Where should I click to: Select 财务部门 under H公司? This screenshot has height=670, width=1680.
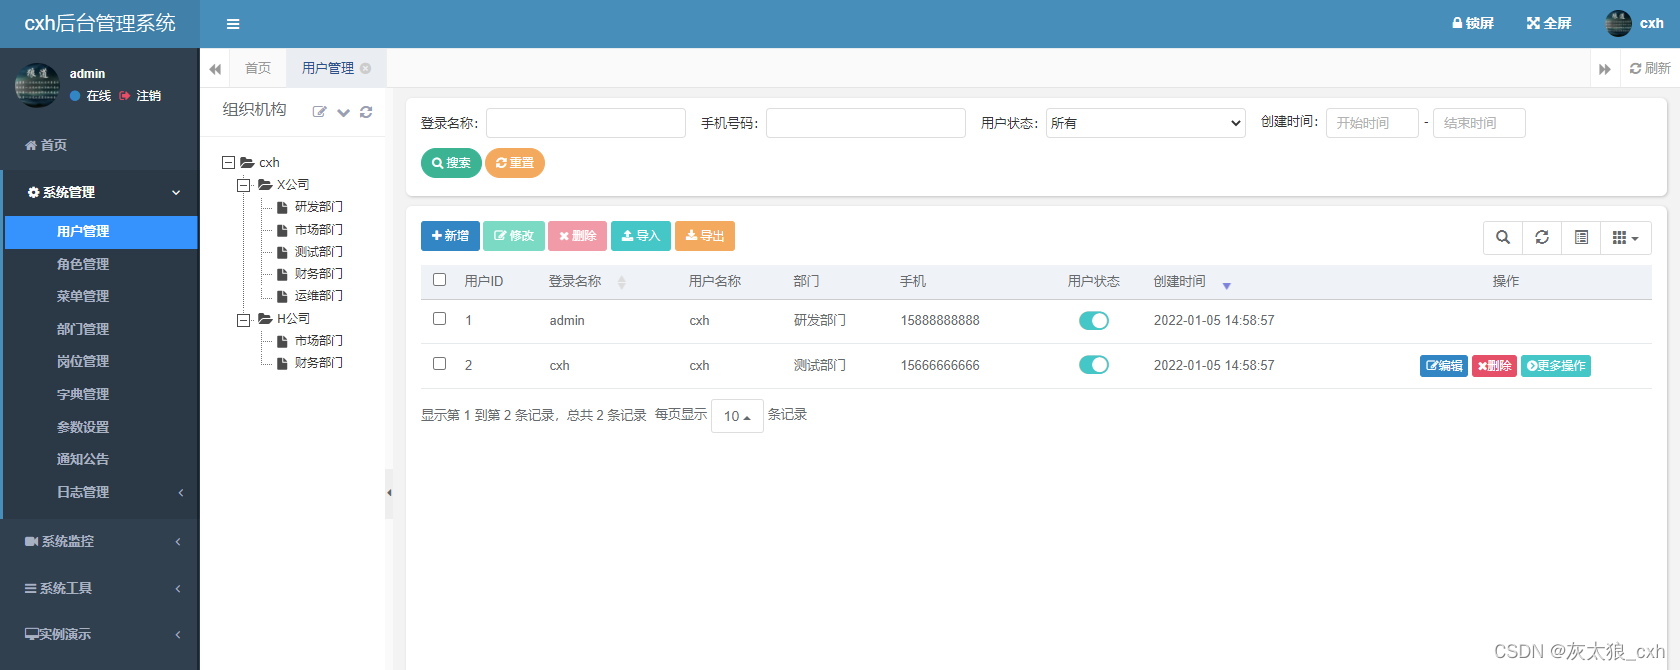tap(318, 363)
